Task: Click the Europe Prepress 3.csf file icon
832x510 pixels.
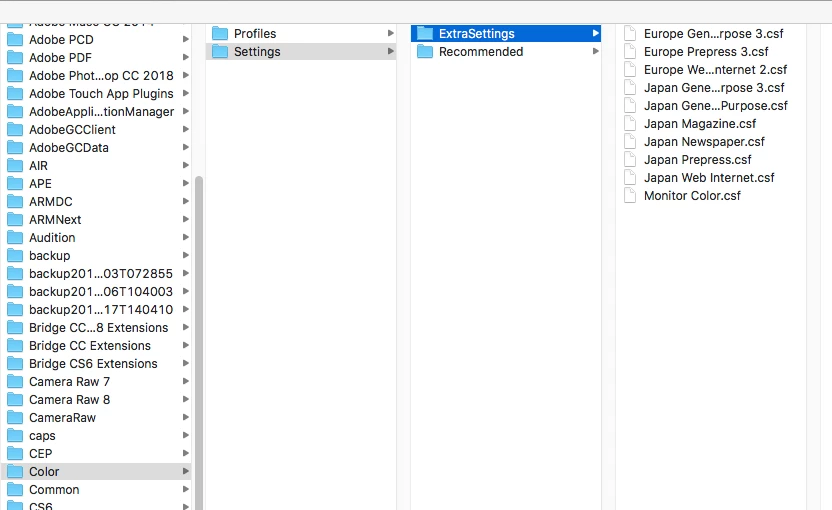Action: [630, 52]
